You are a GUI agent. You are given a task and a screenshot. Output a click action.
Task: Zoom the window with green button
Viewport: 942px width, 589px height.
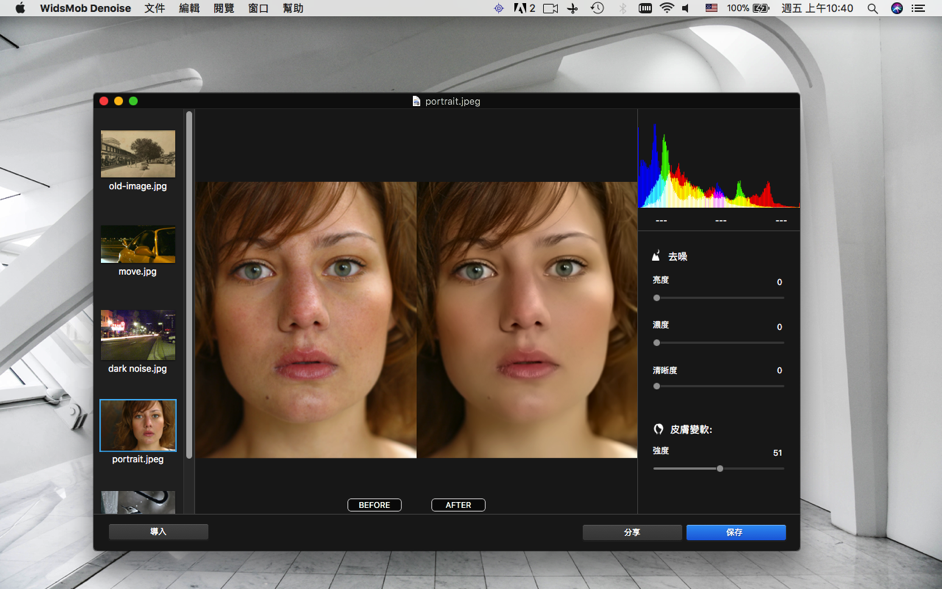tap(133, 101)
